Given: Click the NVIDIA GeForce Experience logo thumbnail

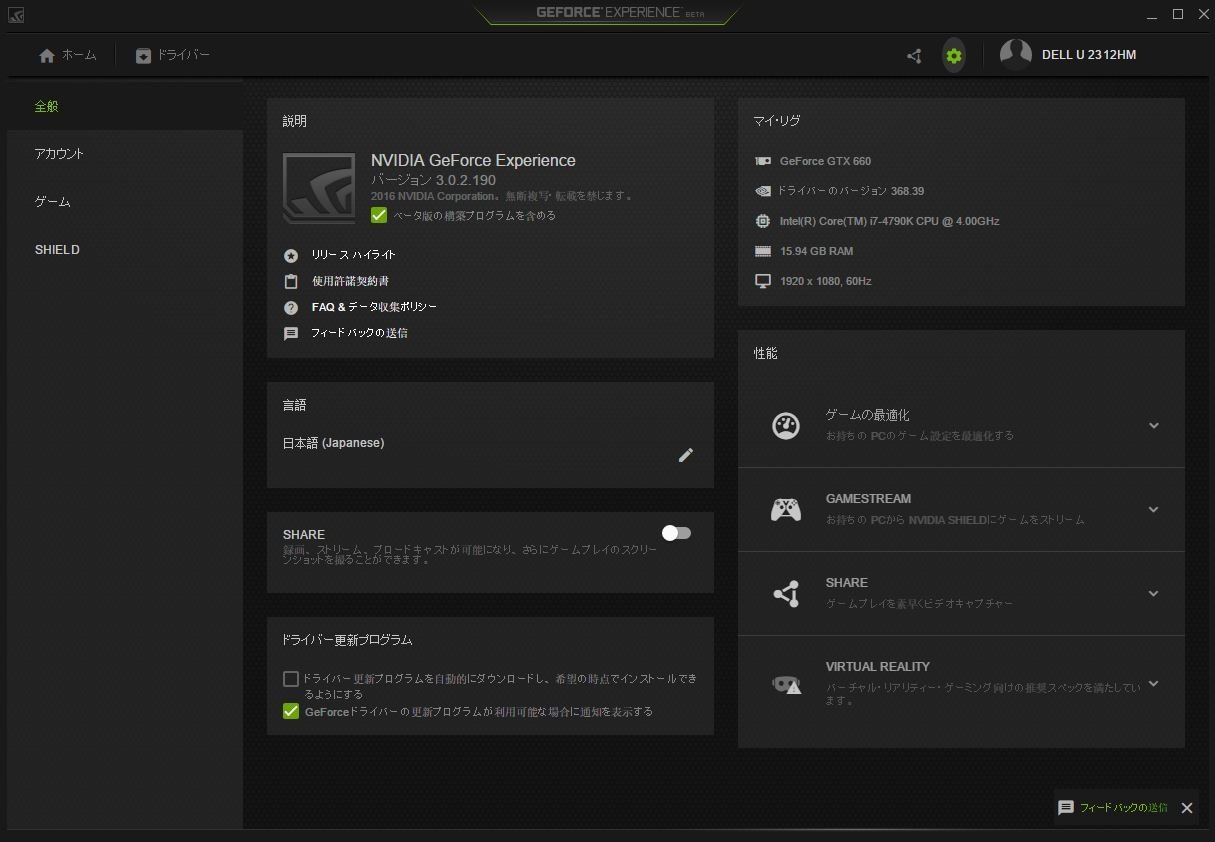Looking at the screenshot, I should [319, 188].
